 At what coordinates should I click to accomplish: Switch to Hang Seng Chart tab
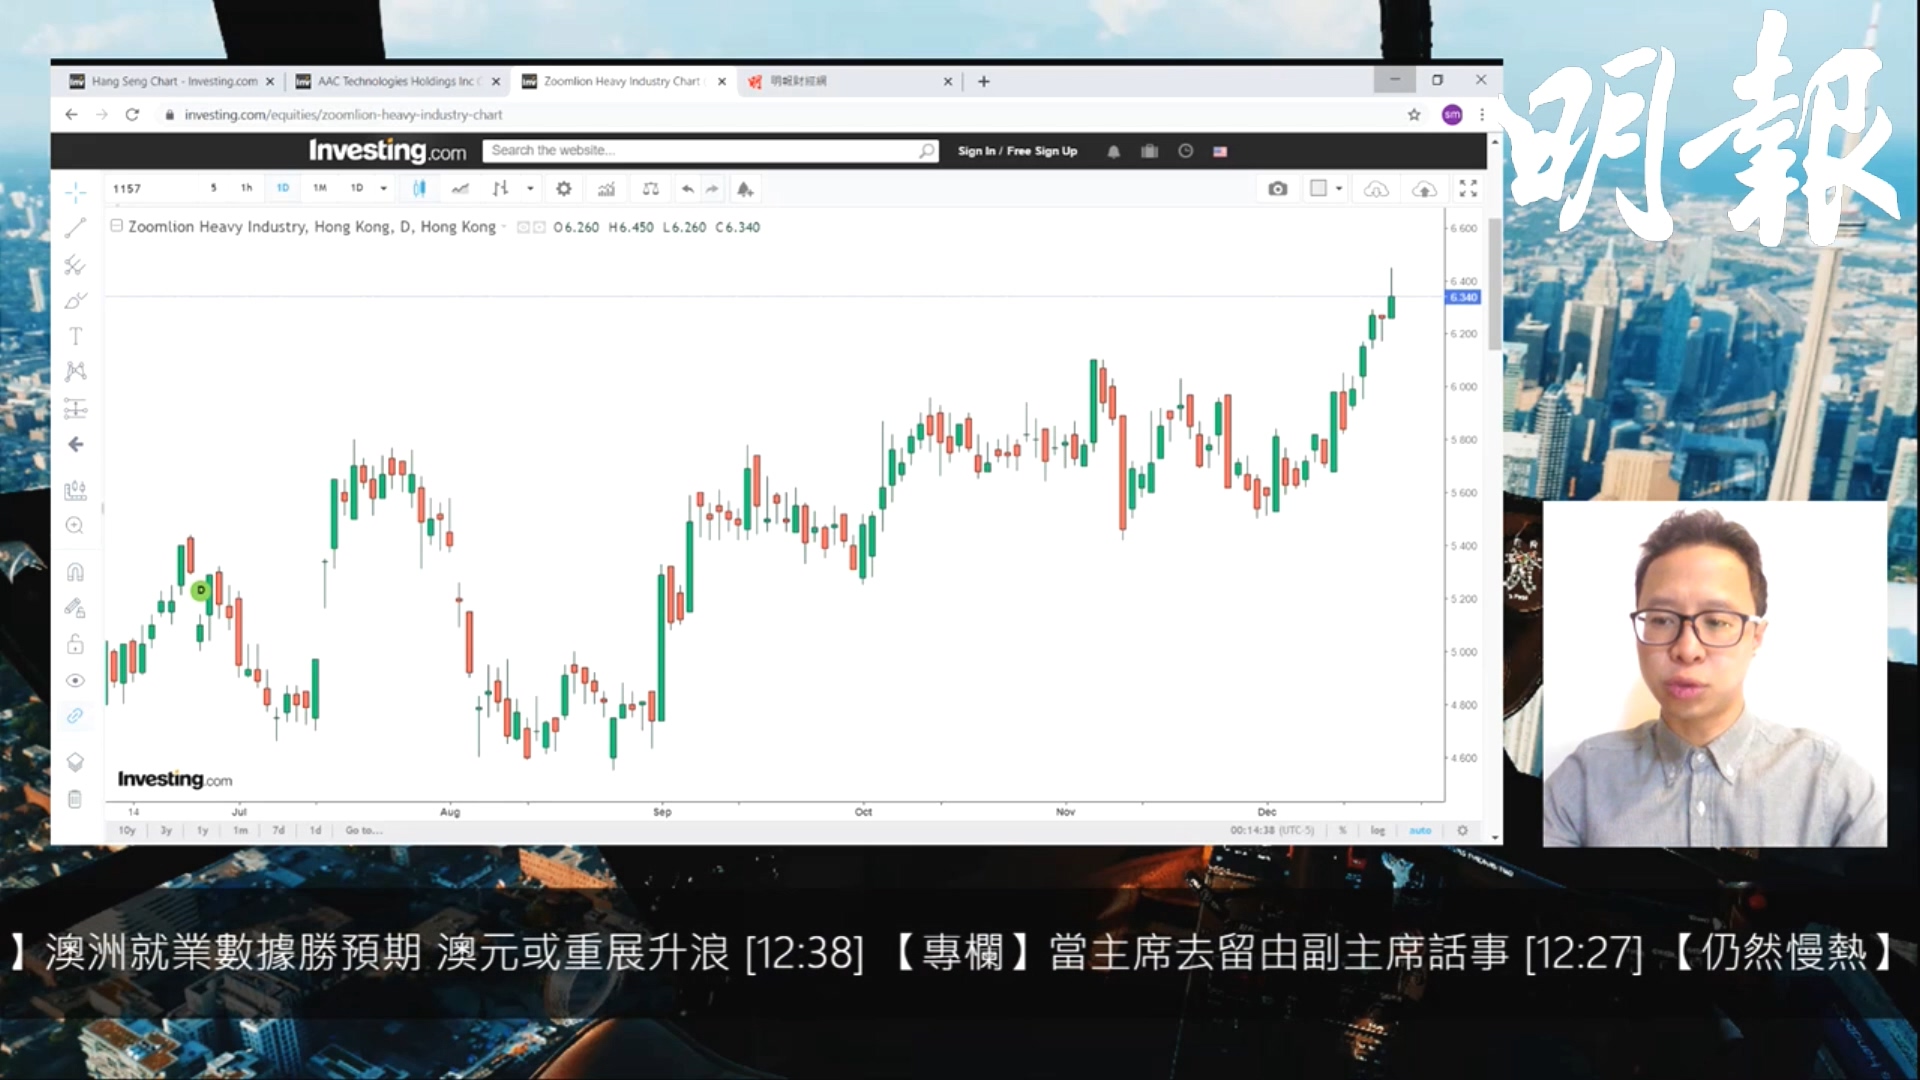(172, 81)
